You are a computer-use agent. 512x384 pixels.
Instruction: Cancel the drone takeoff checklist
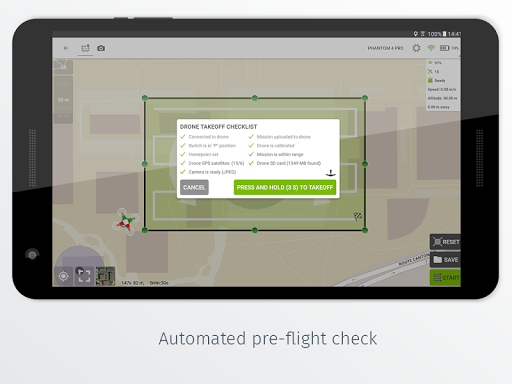coord(194,187)
